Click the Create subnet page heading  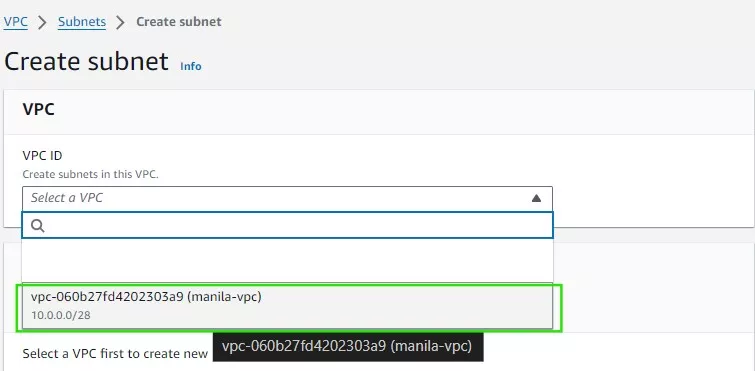click(x=86, y=62)
